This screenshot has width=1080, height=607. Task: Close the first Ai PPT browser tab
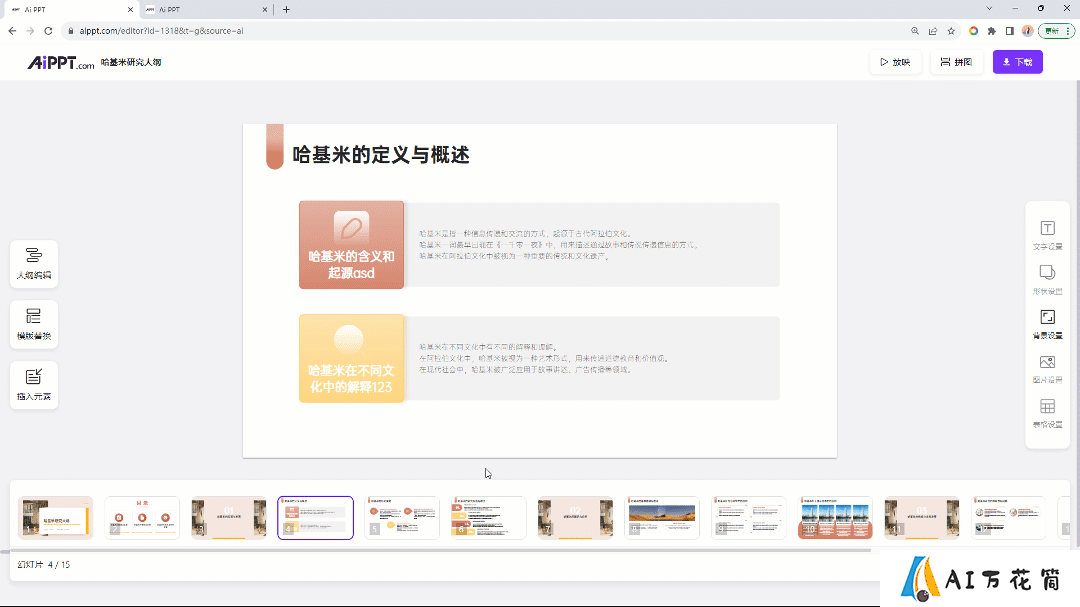click(x=130, y=10)
